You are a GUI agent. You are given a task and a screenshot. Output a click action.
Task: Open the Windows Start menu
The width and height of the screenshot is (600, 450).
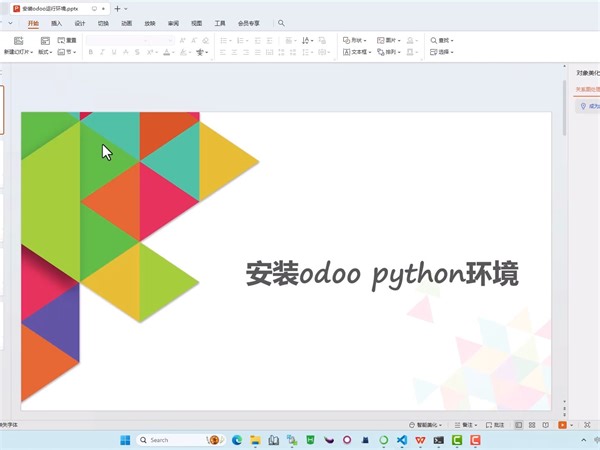coord(125,440)
